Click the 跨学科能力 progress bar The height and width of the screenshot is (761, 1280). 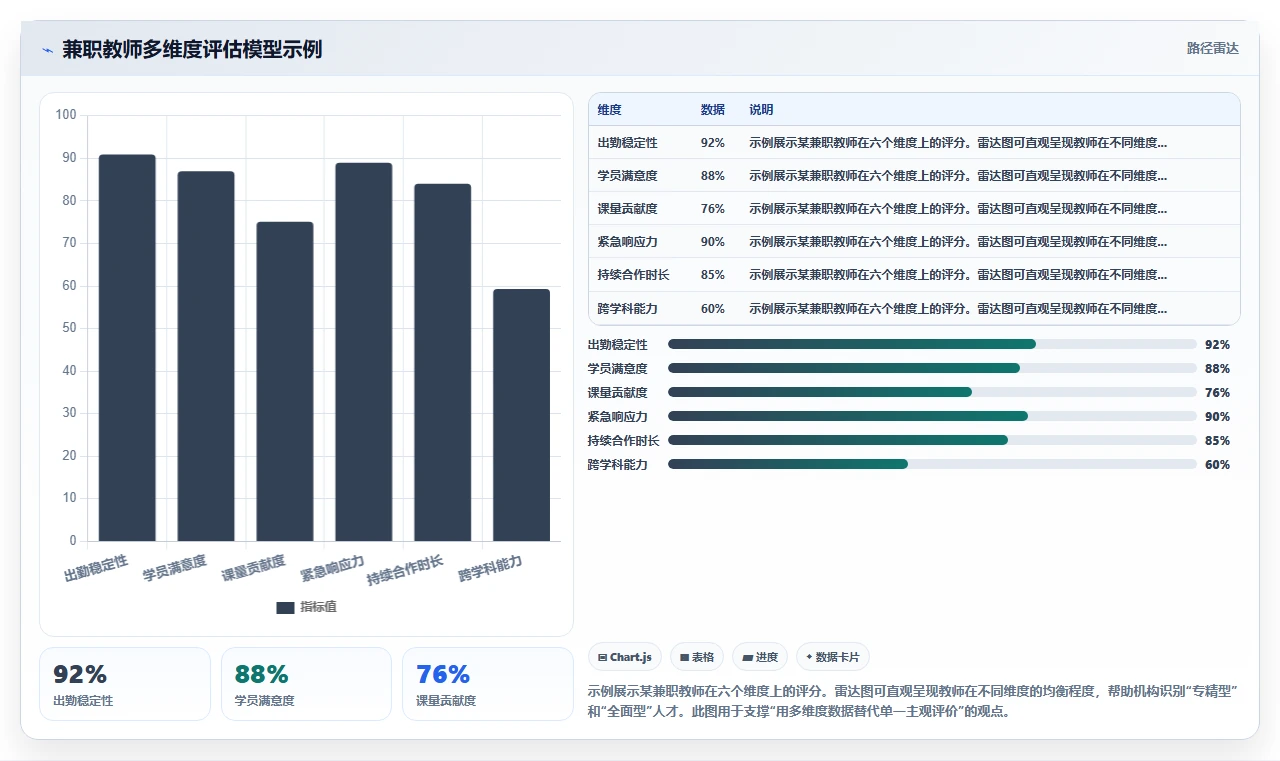(932, 464)
